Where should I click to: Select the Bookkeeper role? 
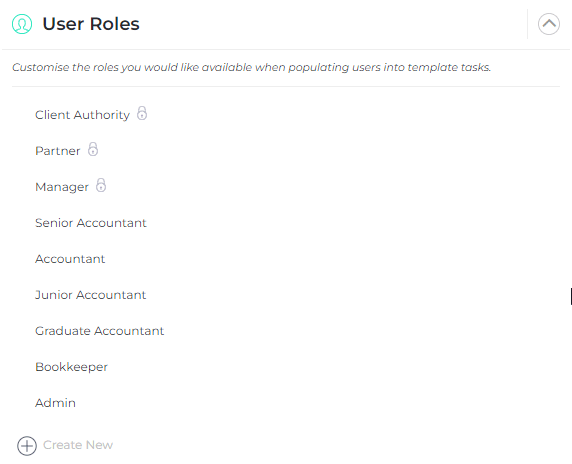click(x=72, y=367)
